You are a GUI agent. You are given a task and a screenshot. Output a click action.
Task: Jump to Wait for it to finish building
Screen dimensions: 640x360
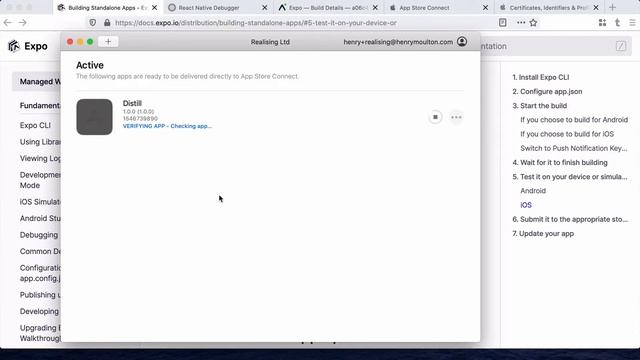tap(560, 162)
